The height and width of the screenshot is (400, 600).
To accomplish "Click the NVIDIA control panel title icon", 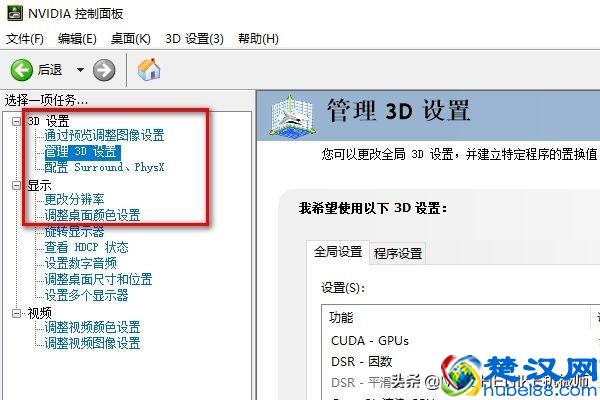I will click(15, 13).
